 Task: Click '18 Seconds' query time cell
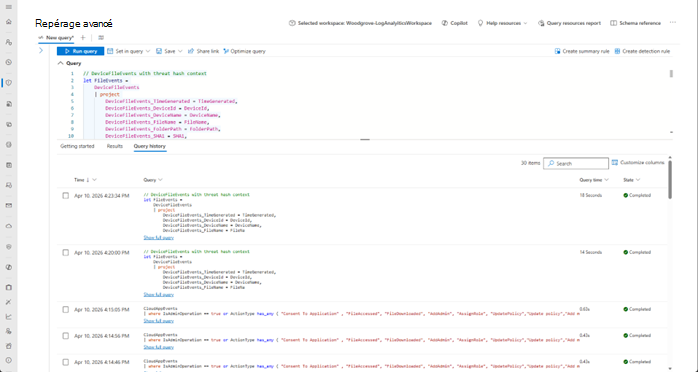(x=591, y=195)
